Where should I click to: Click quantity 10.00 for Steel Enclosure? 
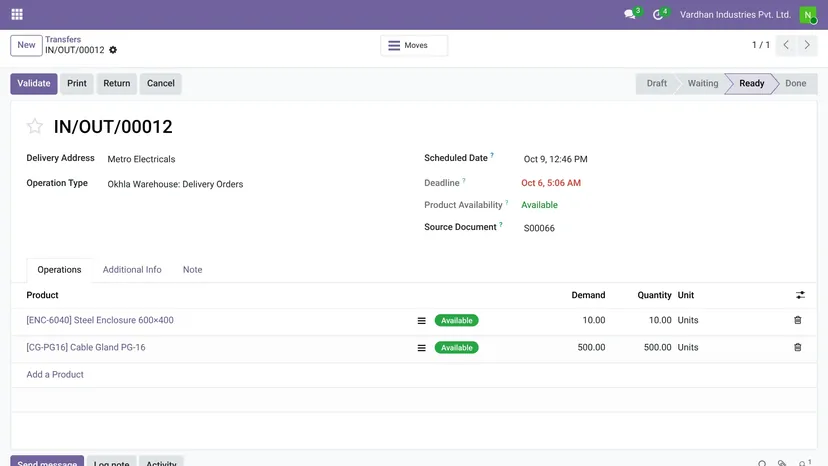click(660, 320)
